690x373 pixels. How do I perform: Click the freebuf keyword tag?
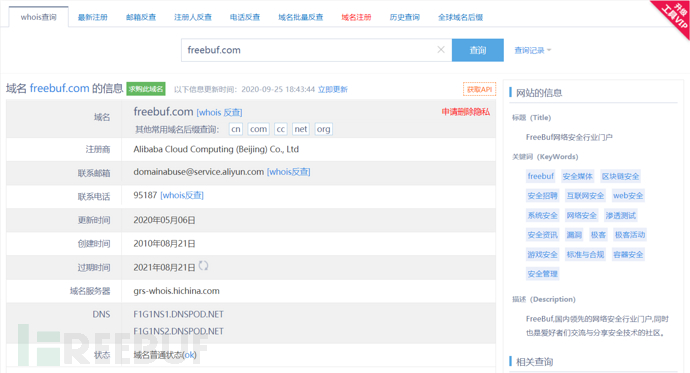[x=540, y=176]
